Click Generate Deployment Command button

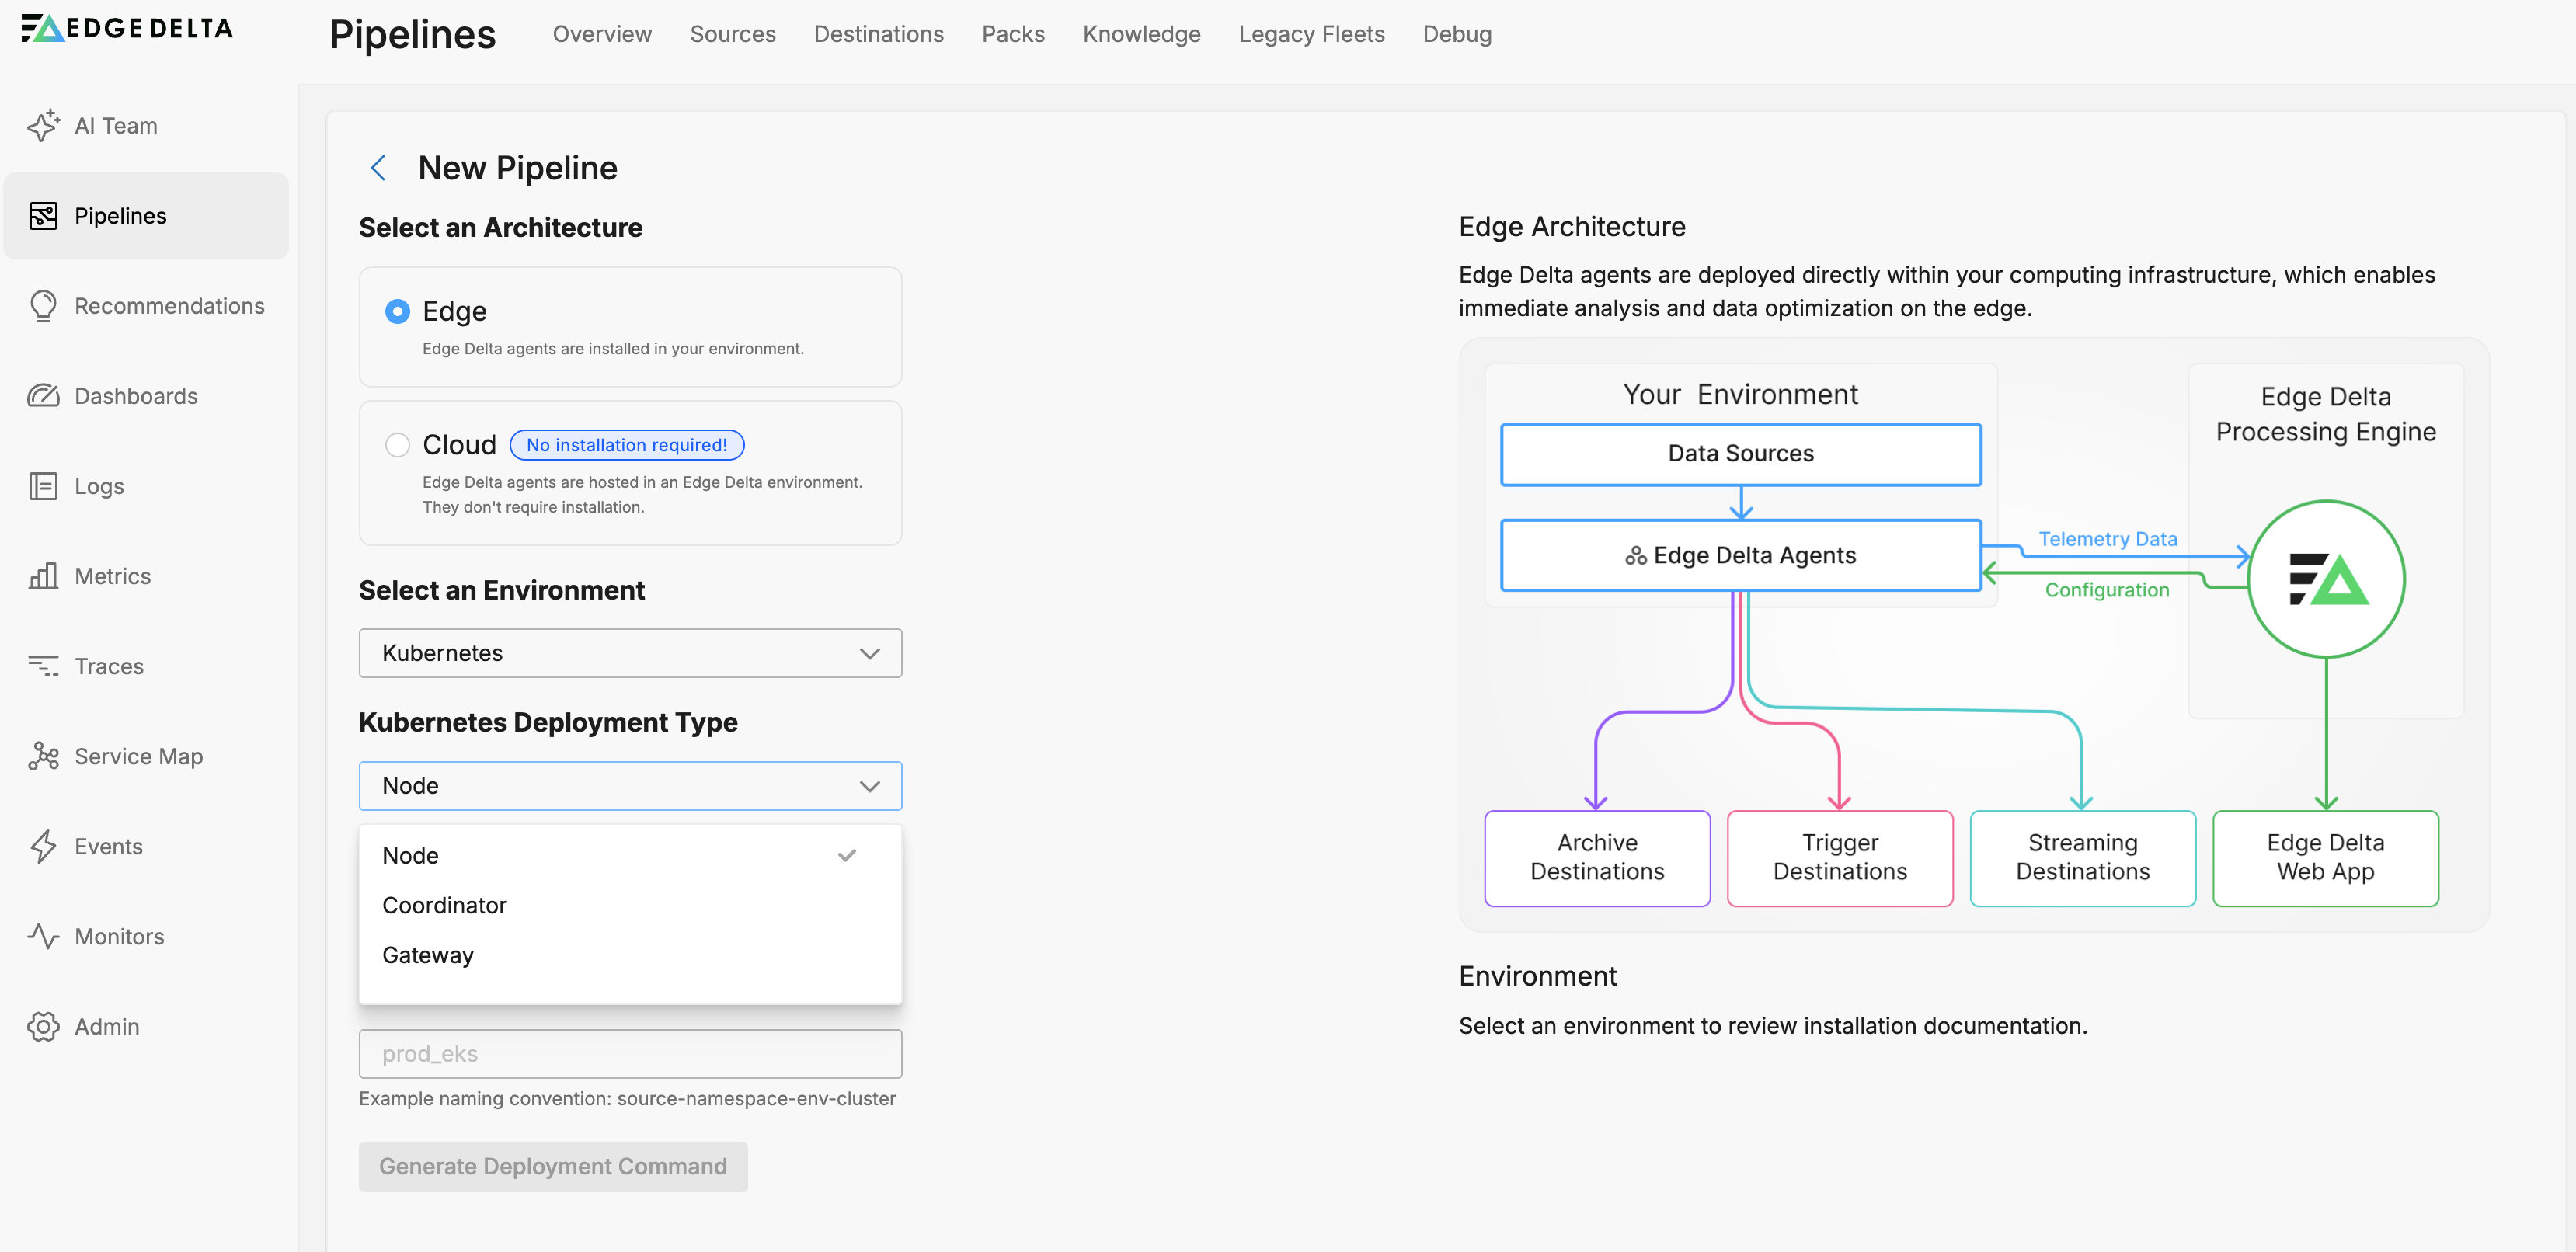pos(553,1166)
